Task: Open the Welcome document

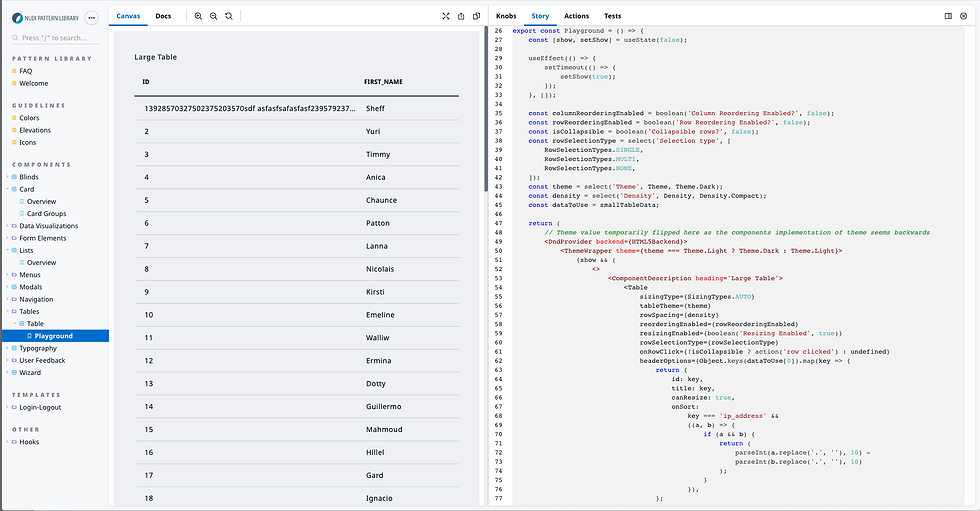Action: click(x=33, y=83)
